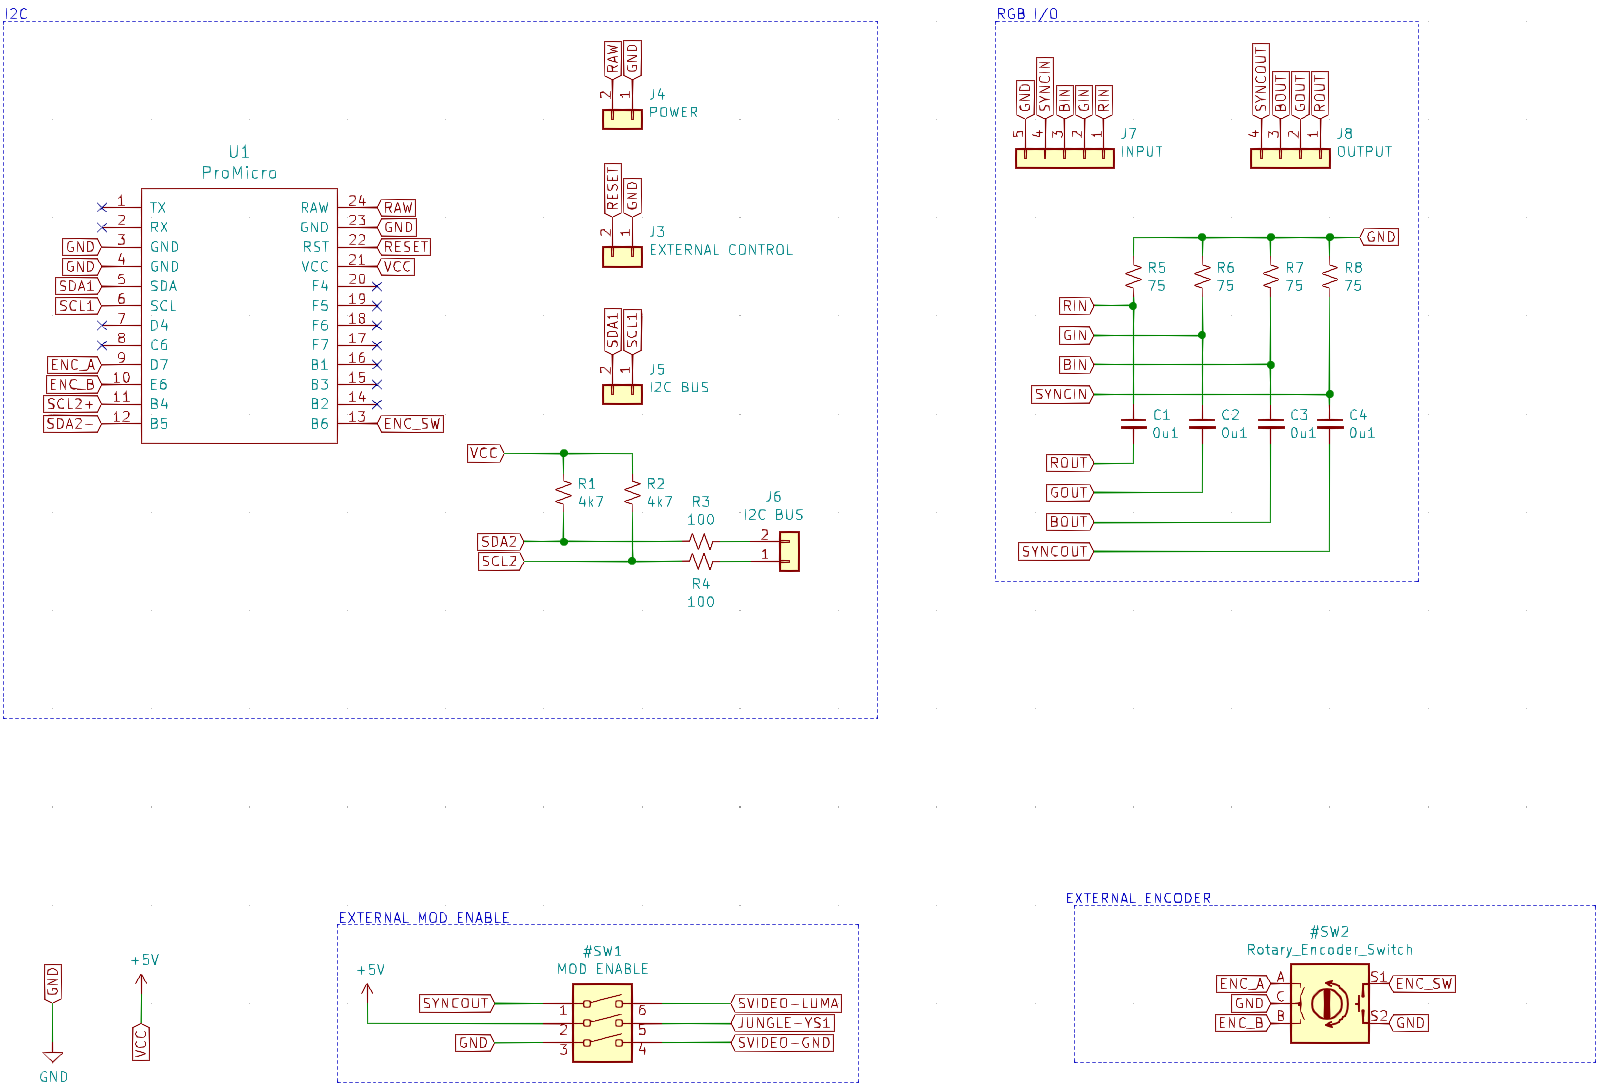Select the J8 OUTPUT connector symbol

point(1290,158)
